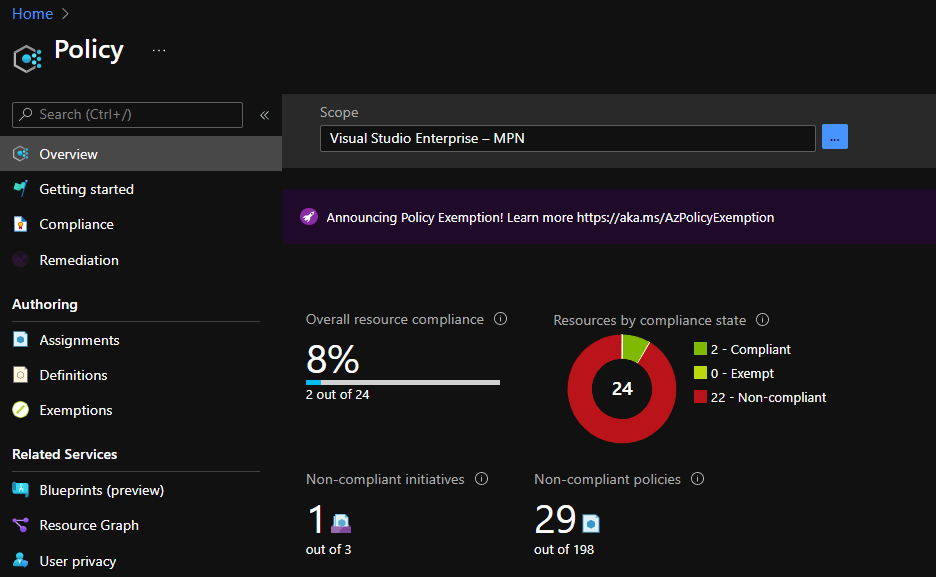The width and height of the screenshot is (936, 577).
Task: Click the Compliance sidebar icon
Action: (20, 225)
